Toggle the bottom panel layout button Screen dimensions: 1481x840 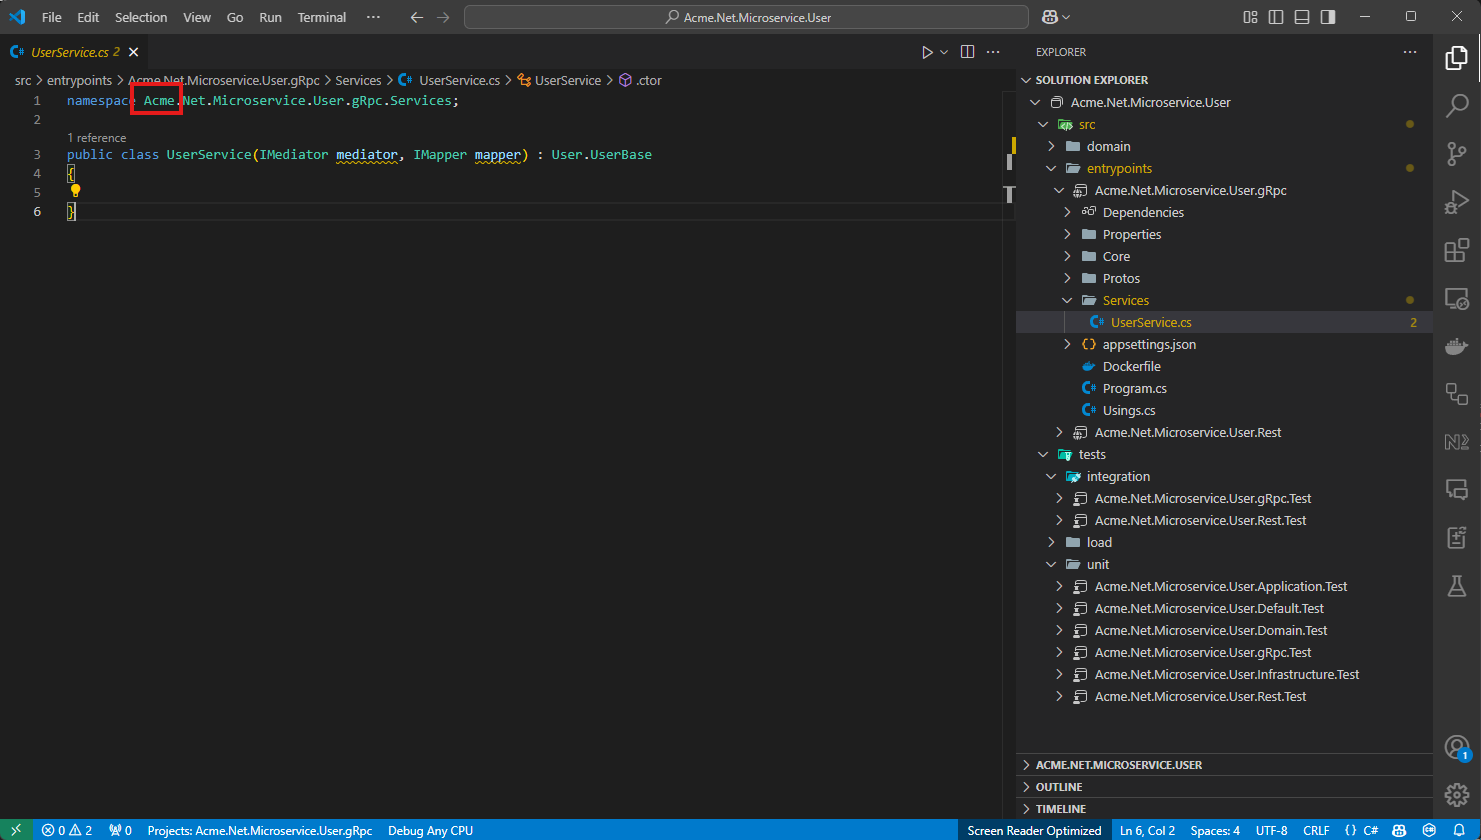click(x=1302, y=17)
